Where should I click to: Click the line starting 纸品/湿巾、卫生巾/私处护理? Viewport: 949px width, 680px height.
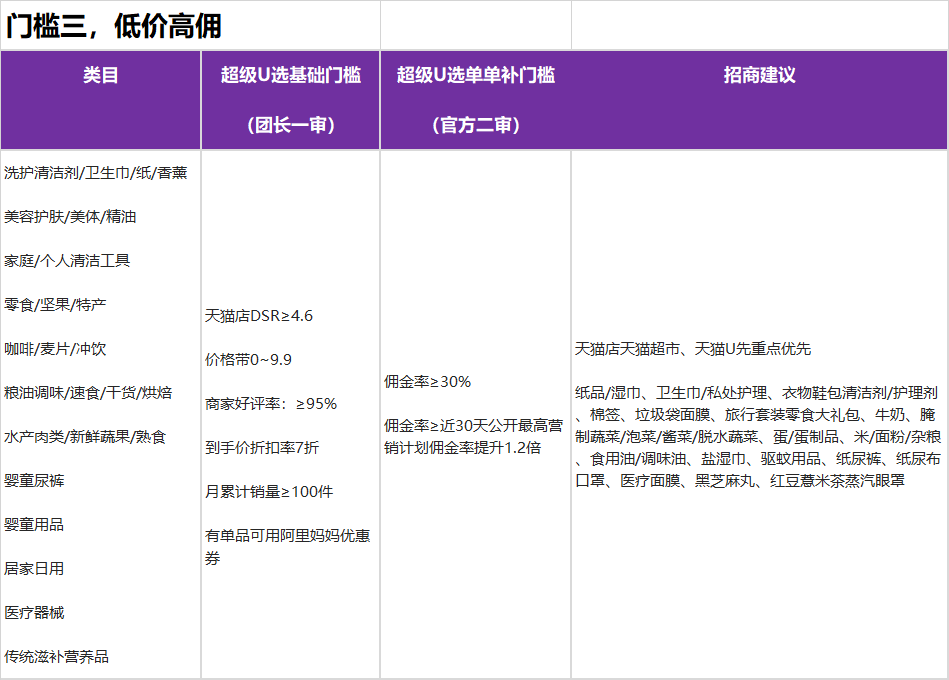[757, 393]
